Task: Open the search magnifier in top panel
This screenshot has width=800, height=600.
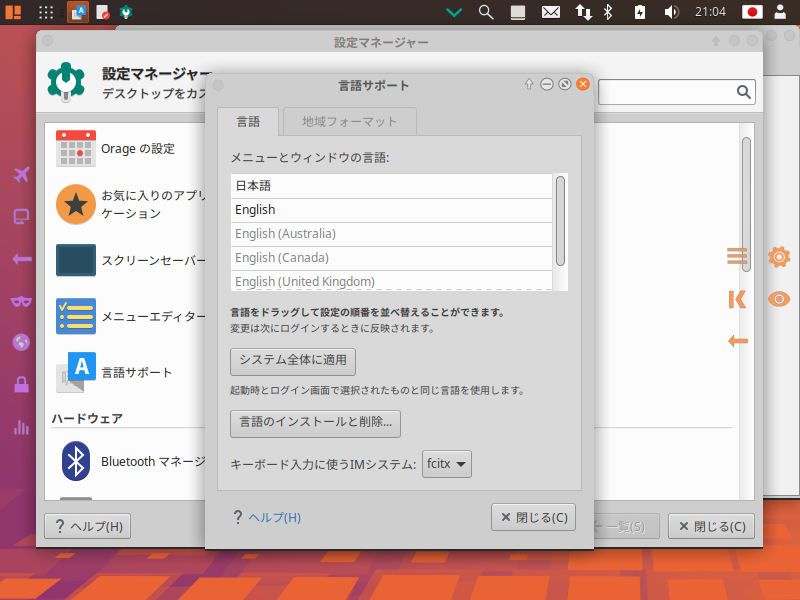Action: [486, 12]
